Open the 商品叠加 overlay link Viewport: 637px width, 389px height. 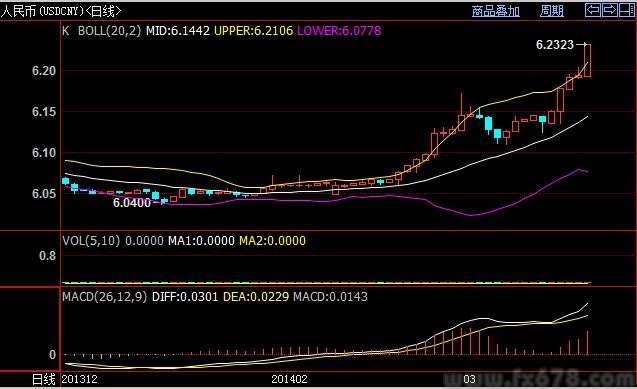click(496, 11)
